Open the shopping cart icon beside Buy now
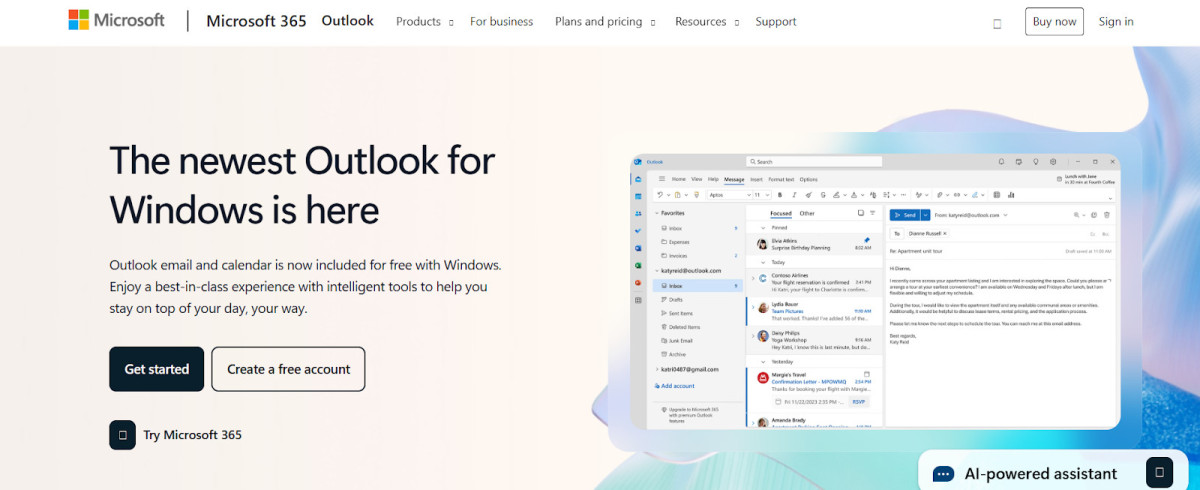 tap(997, 22)
